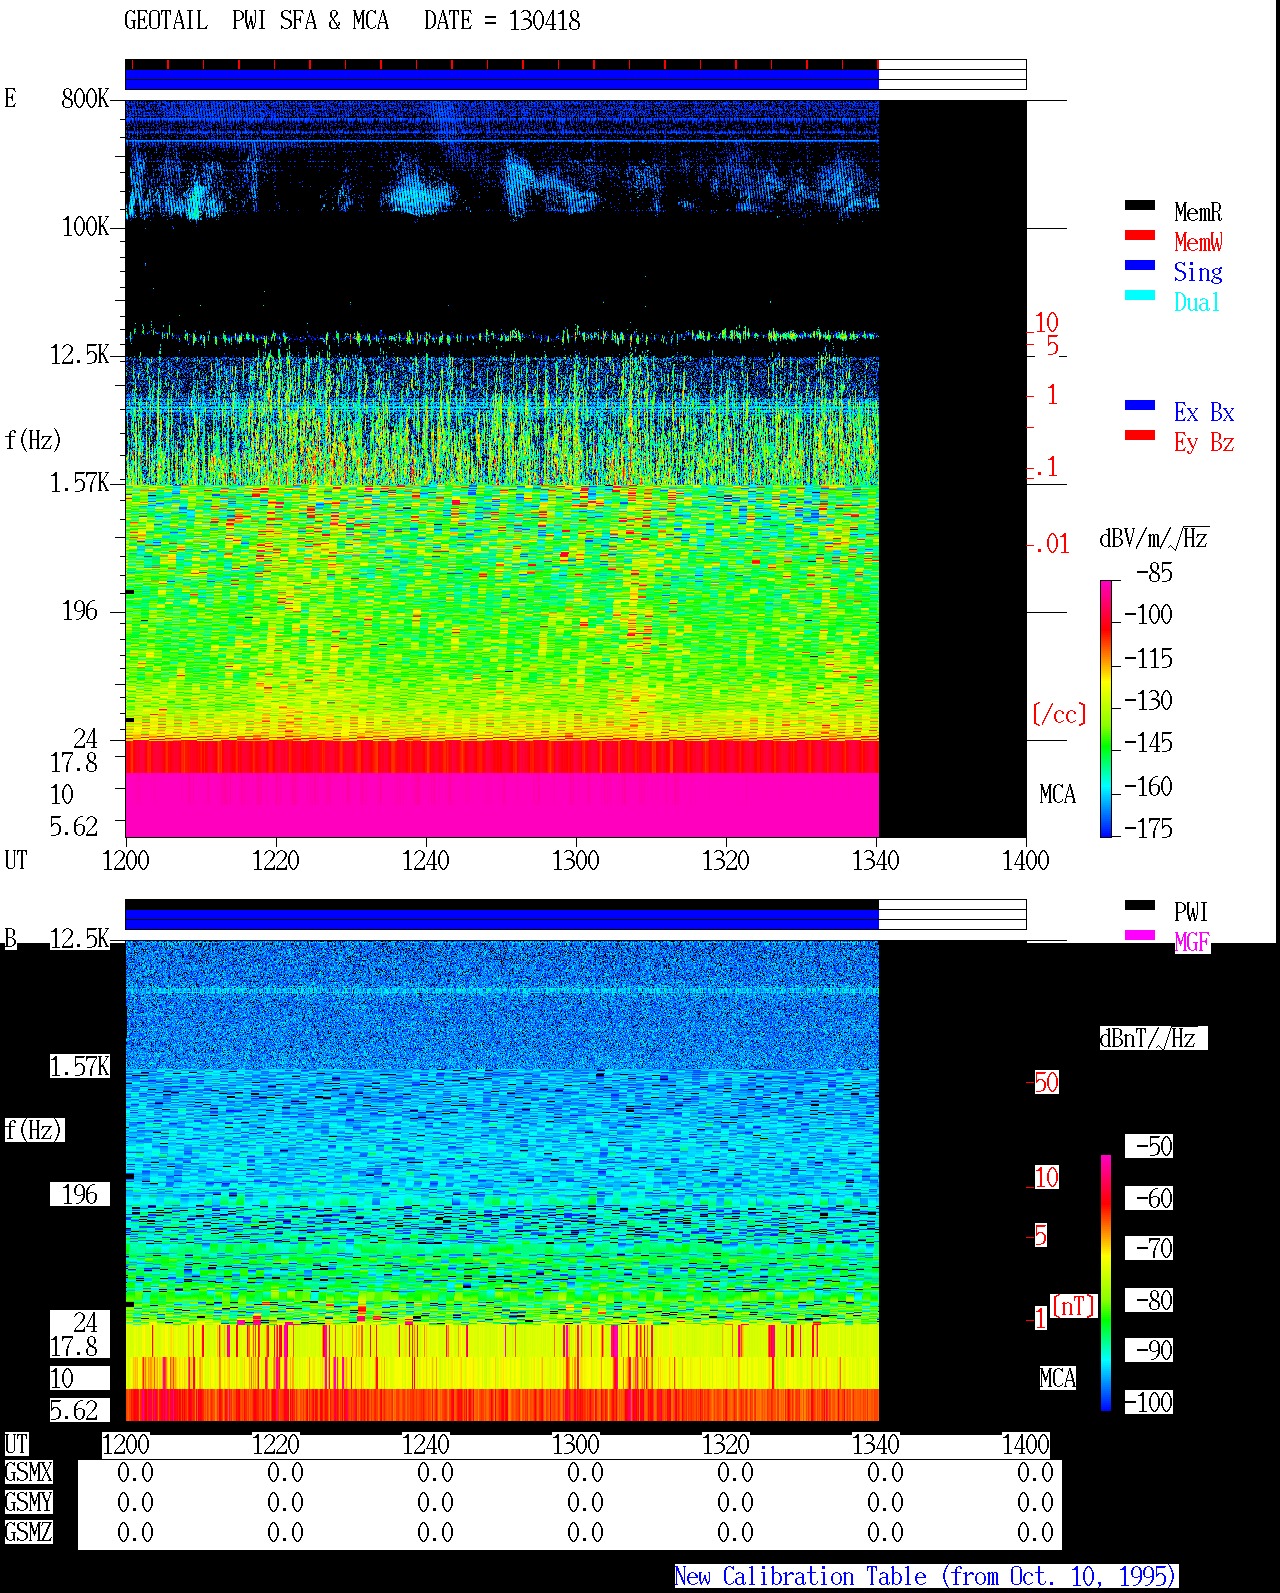Viewport: 1280px width, 1593px height.
Task: Click the black PWI legend swatch
Action: pos(1140,905)
